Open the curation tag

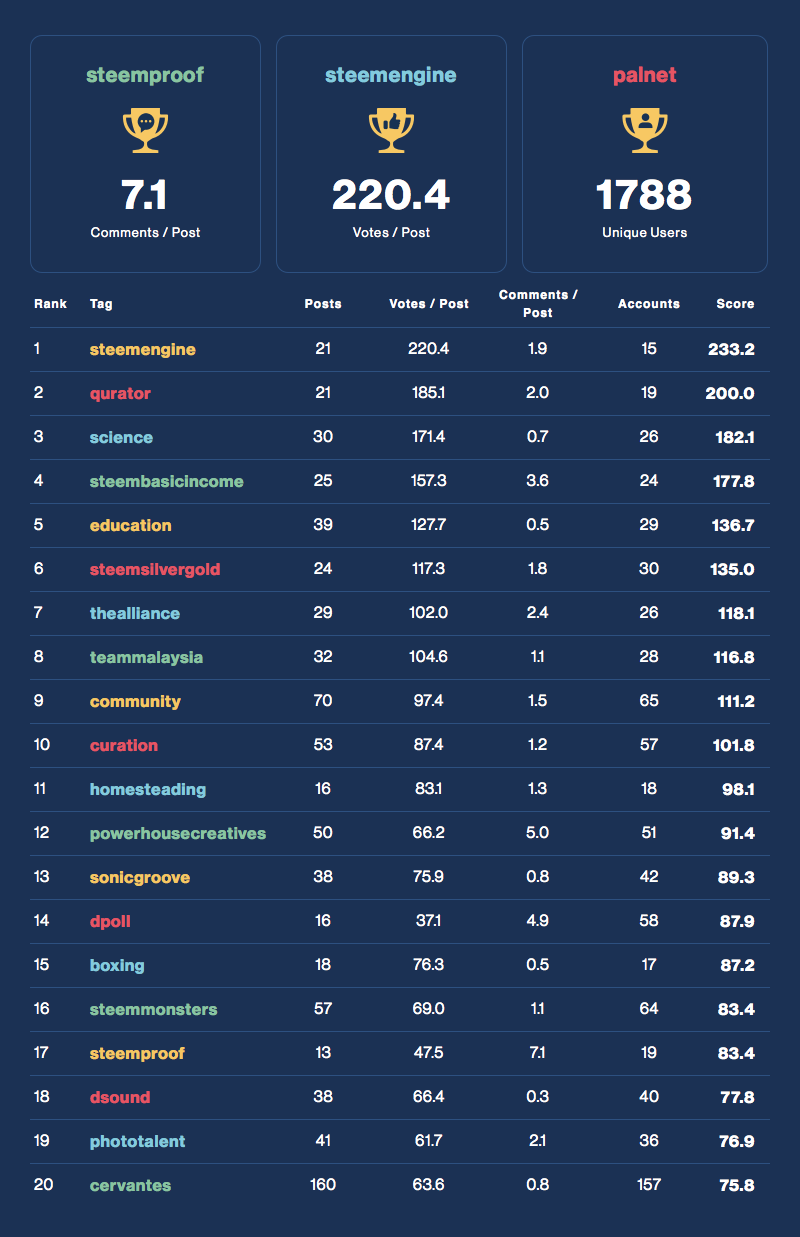124,745
